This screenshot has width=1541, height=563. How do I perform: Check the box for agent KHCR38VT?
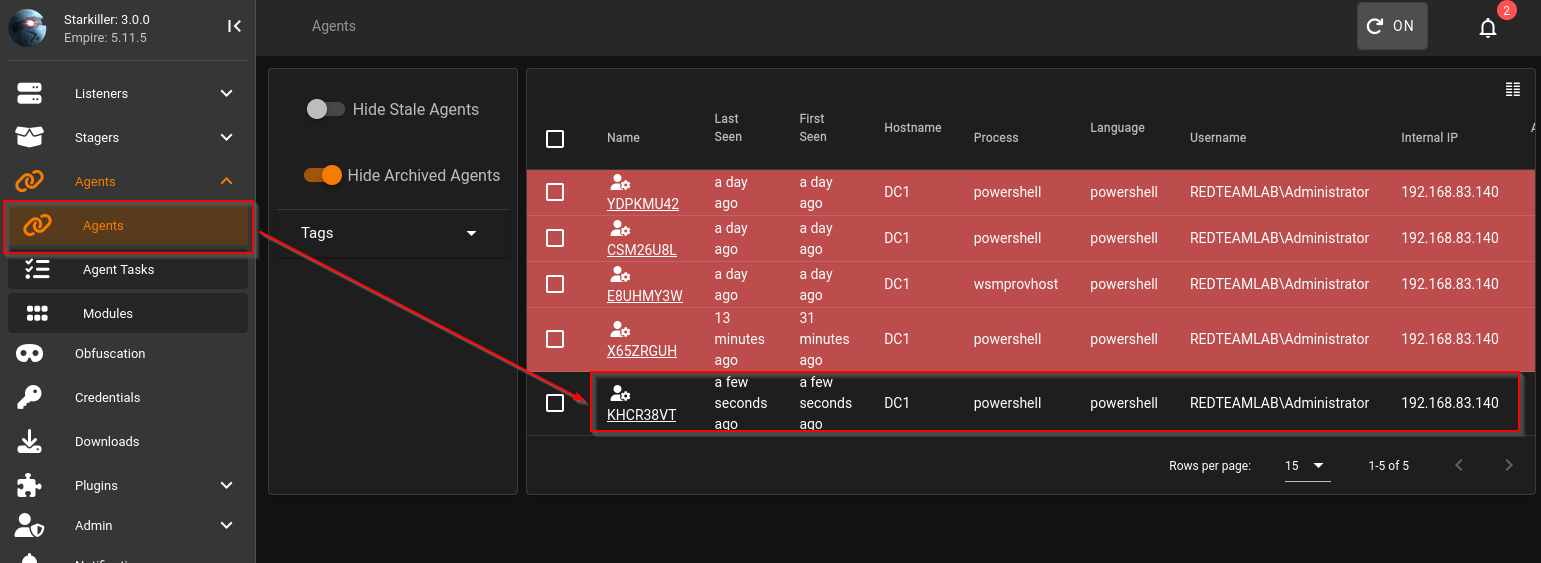pyautogui.click(x=555, y=403)
